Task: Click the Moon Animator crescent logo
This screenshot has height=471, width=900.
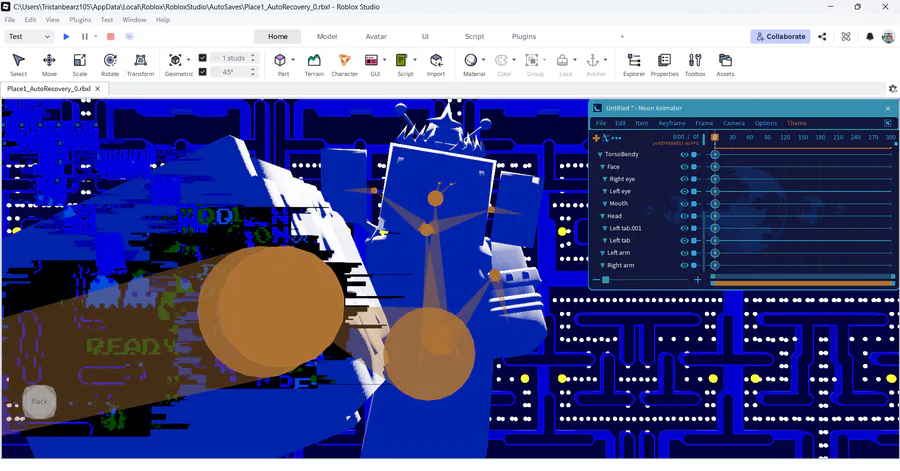Action: [598, 108]
